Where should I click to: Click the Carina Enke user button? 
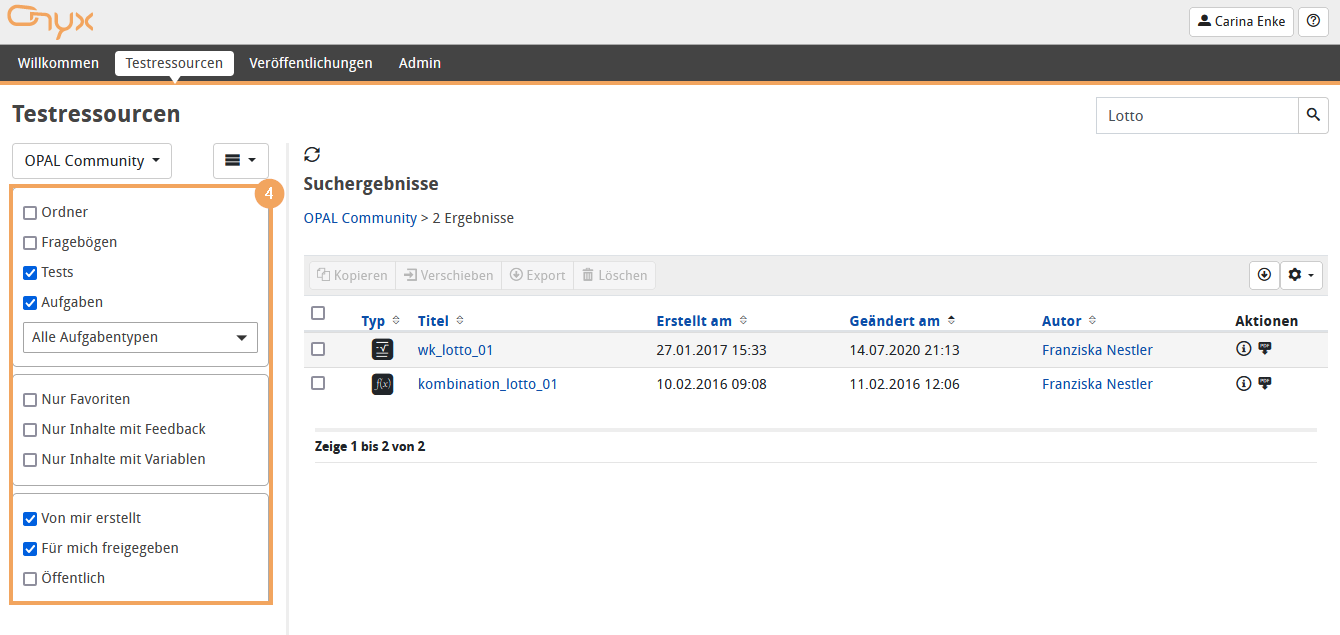point(1240,21)
